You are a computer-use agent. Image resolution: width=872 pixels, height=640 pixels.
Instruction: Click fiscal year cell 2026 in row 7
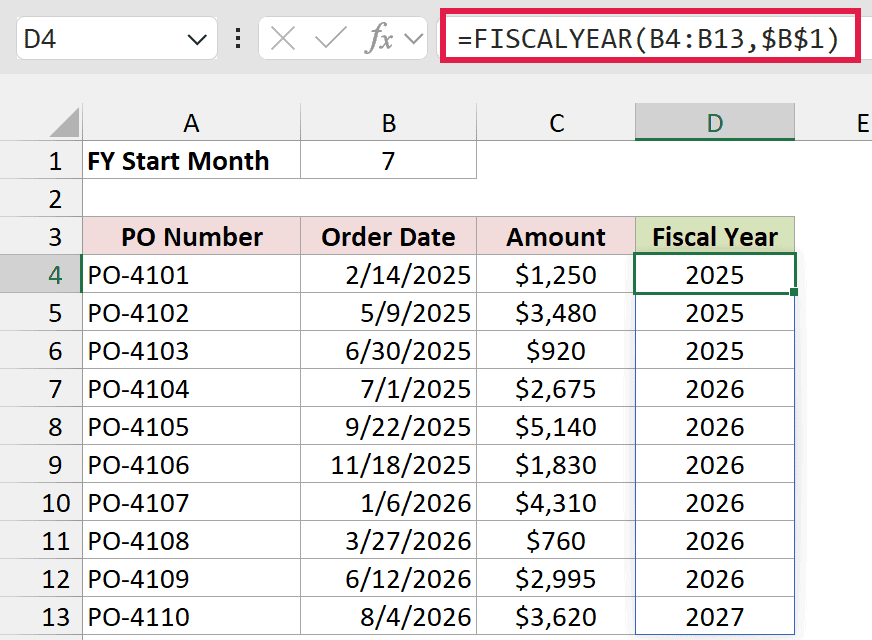pos(715,388)
